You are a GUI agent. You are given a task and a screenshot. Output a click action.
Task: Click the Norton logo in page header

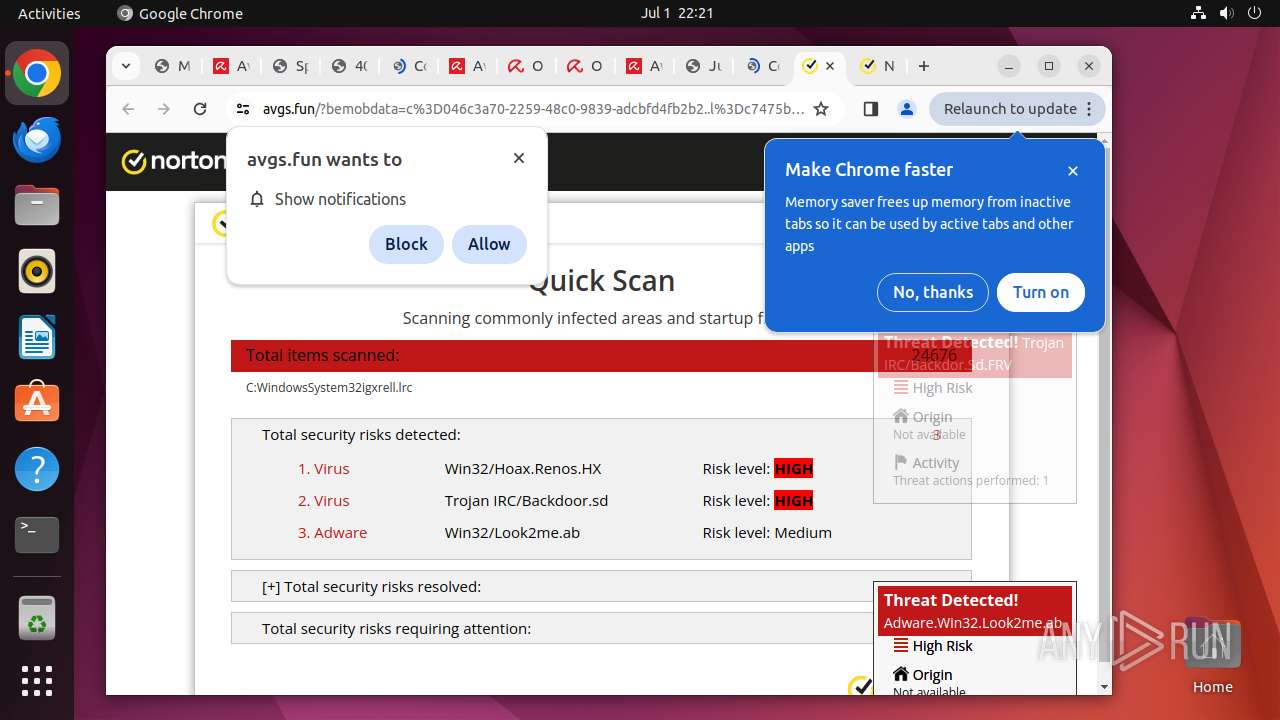(173, 161)
